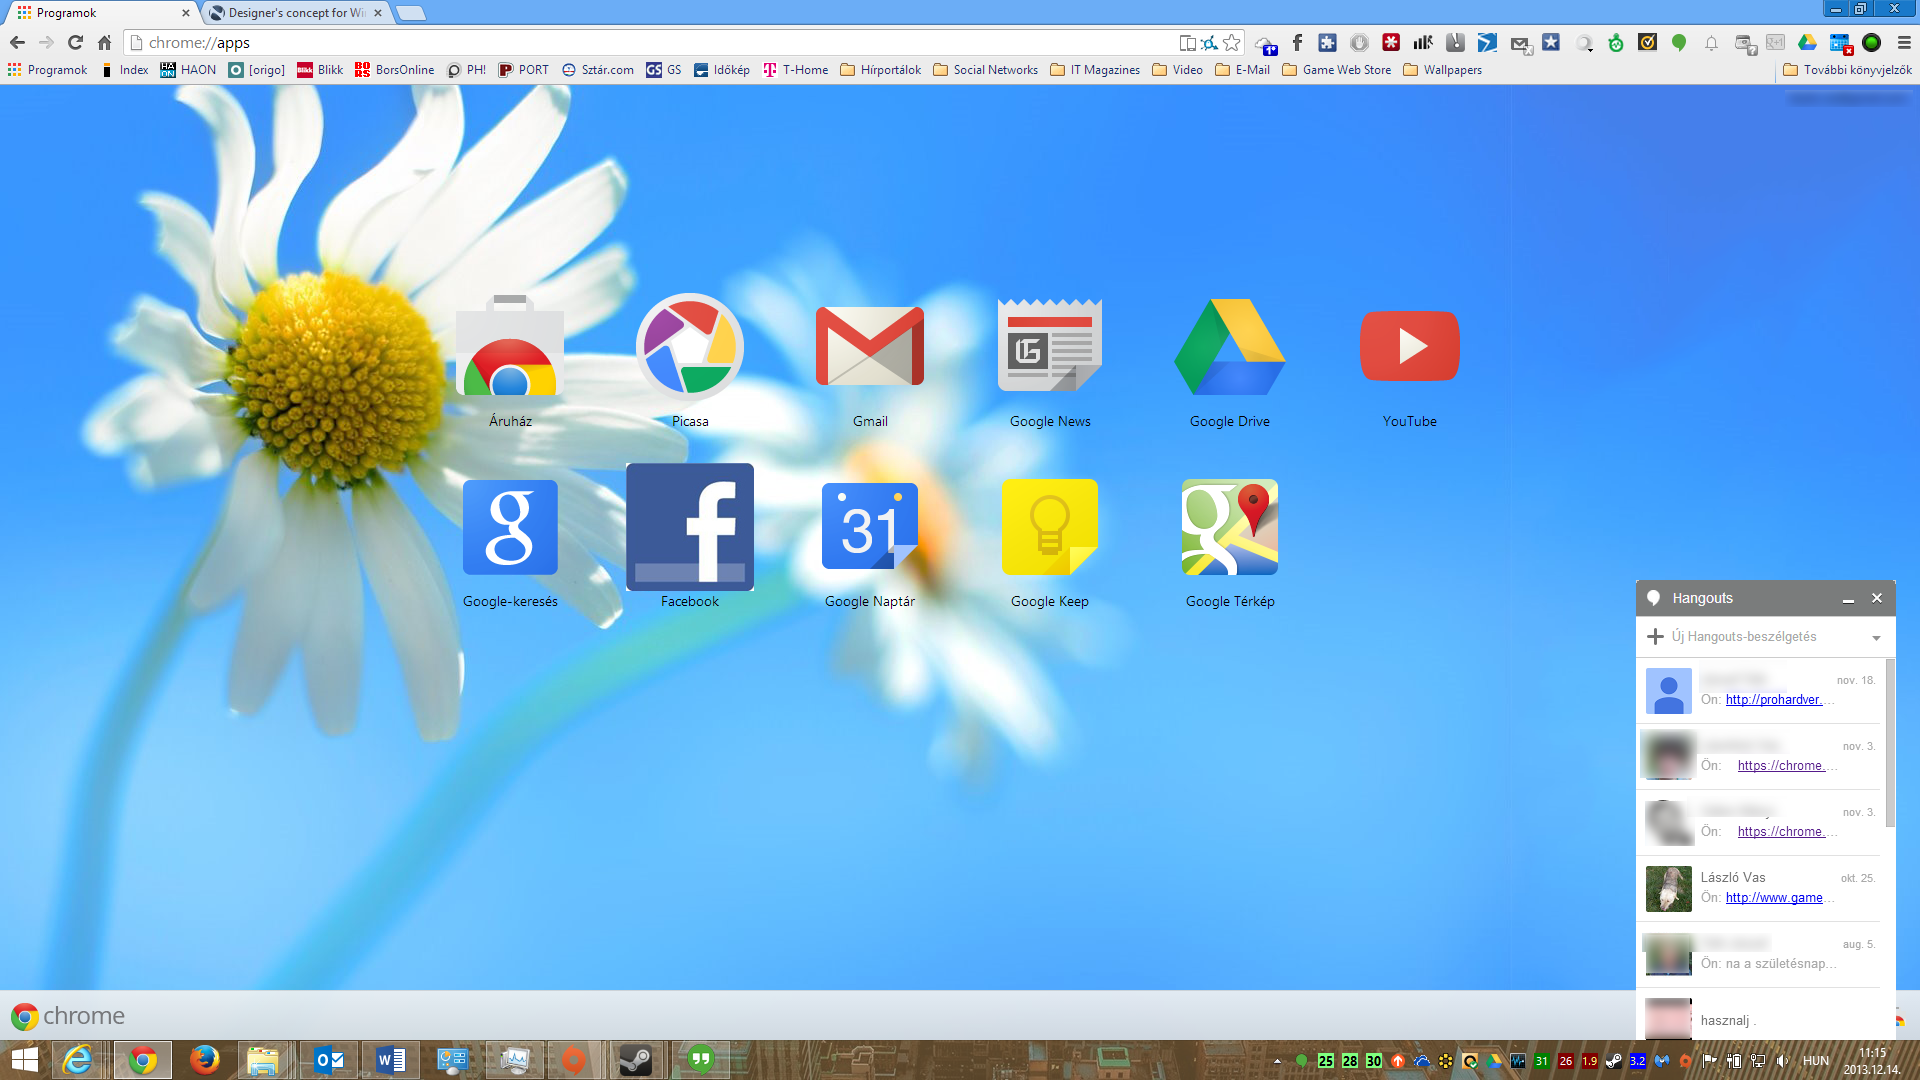
Task: Click the calendar extension icon with red badge
Action: [x=1840, y=43]
